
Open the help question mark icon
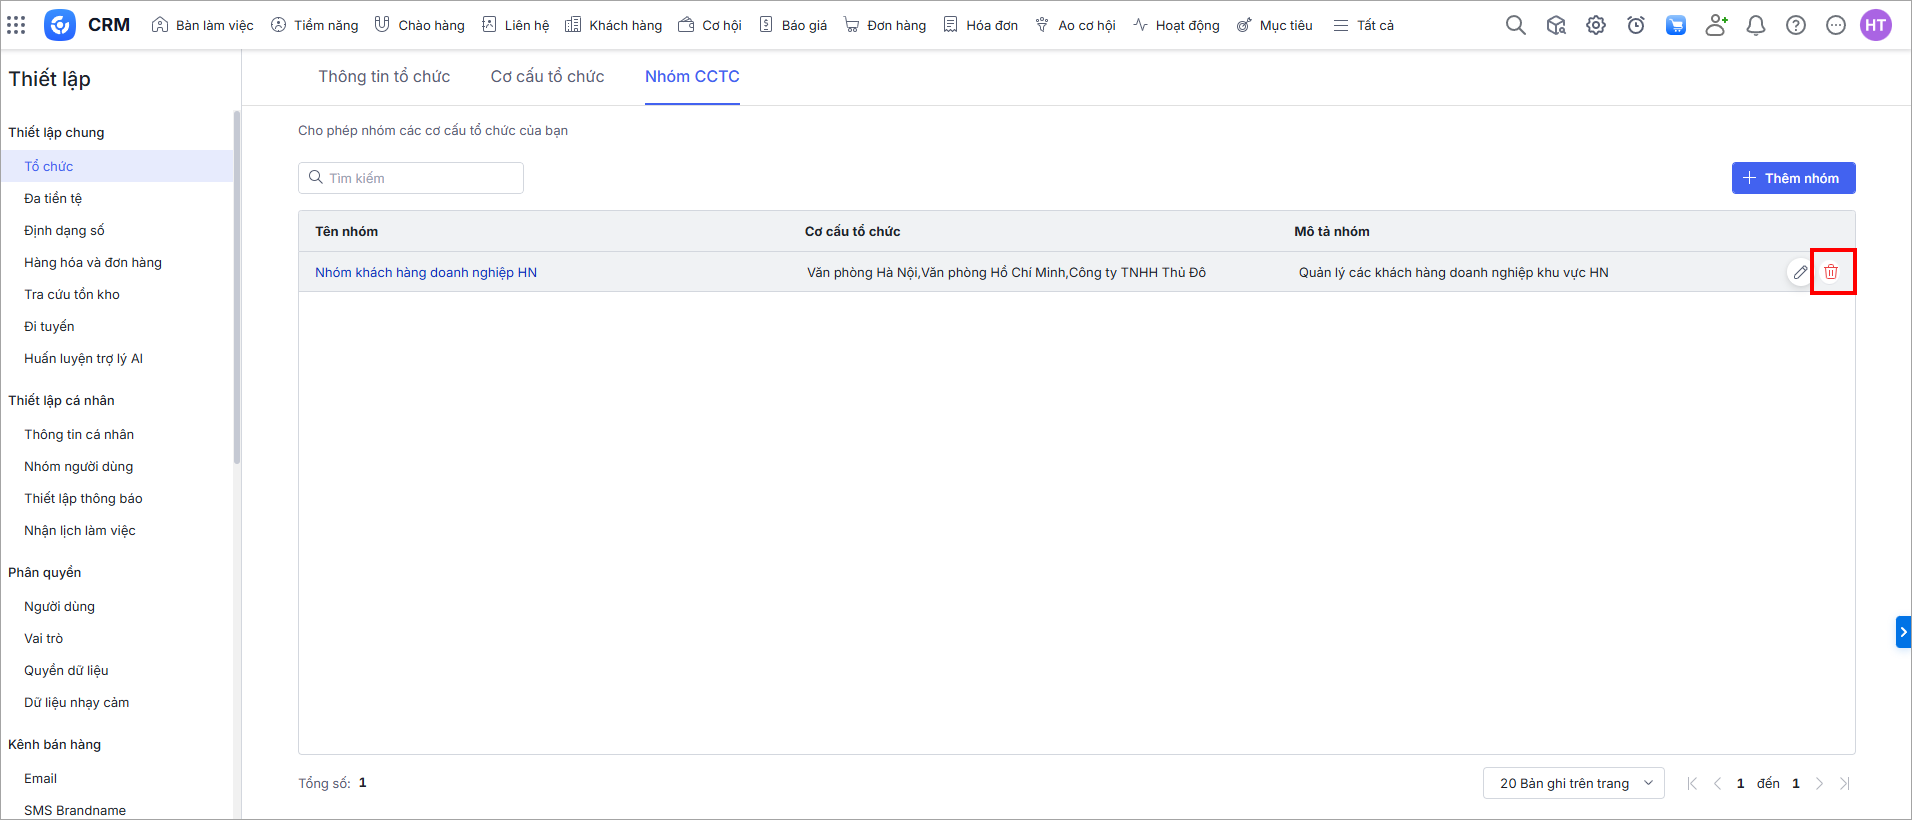click(x=1796, y=25)
